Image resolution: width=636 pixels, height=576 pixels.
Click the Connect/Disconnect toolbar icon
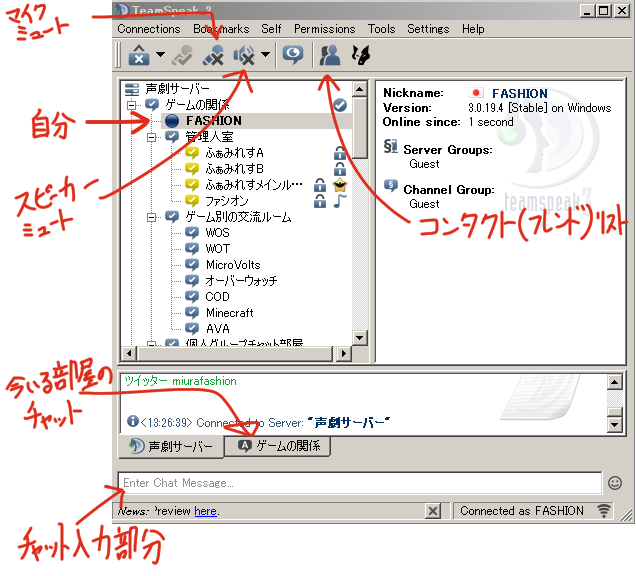click(139, 55)
